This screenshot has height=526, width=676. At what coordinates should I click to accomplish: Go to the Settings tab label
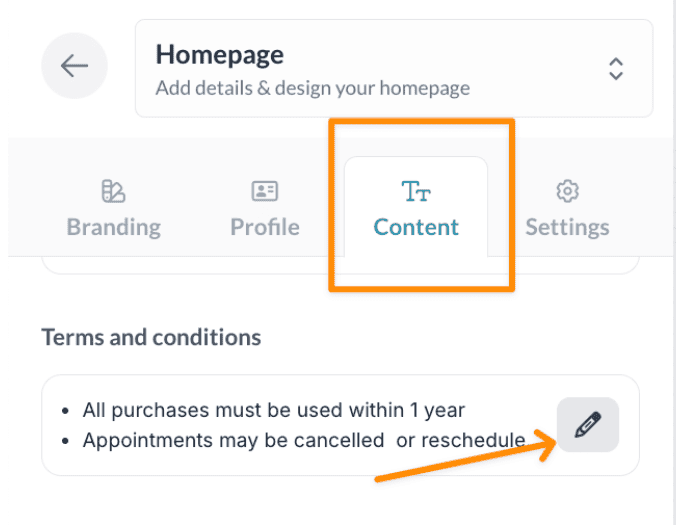(567, 227)
